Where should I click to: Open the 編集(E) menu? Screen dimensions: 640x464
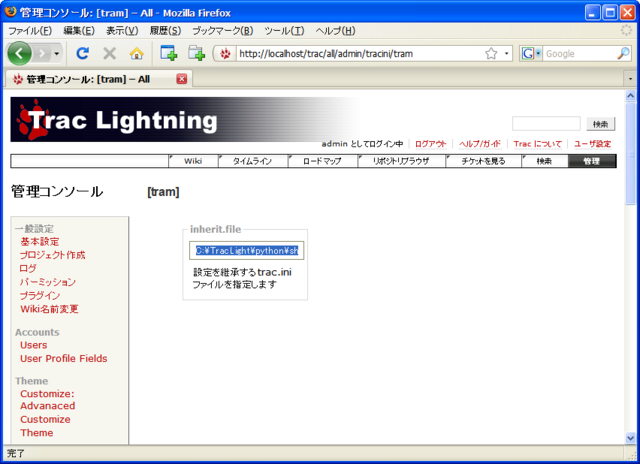tap(79, 31)
